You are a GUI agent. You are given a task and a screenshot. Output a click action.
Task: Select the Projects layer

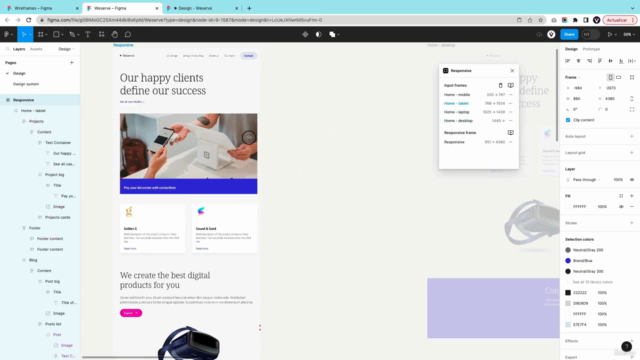(x=36, y=121)
